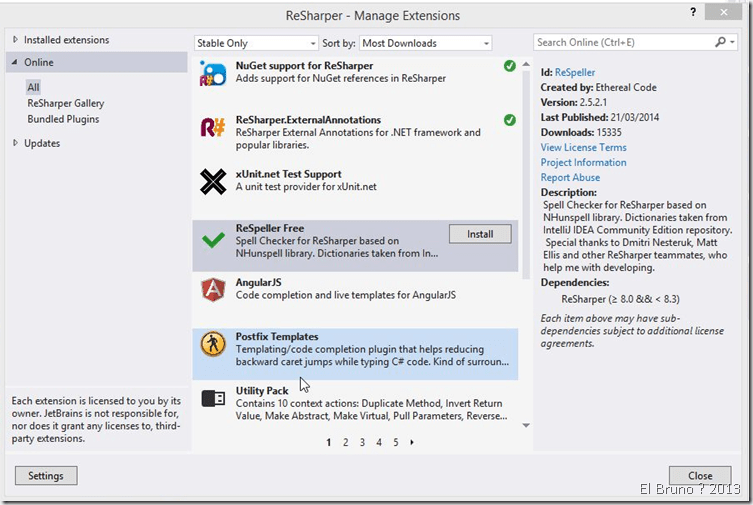Open the Project Information link
The width and height of the screenshot is (753, 505).
pyautogui.click(x=583, y=162)
